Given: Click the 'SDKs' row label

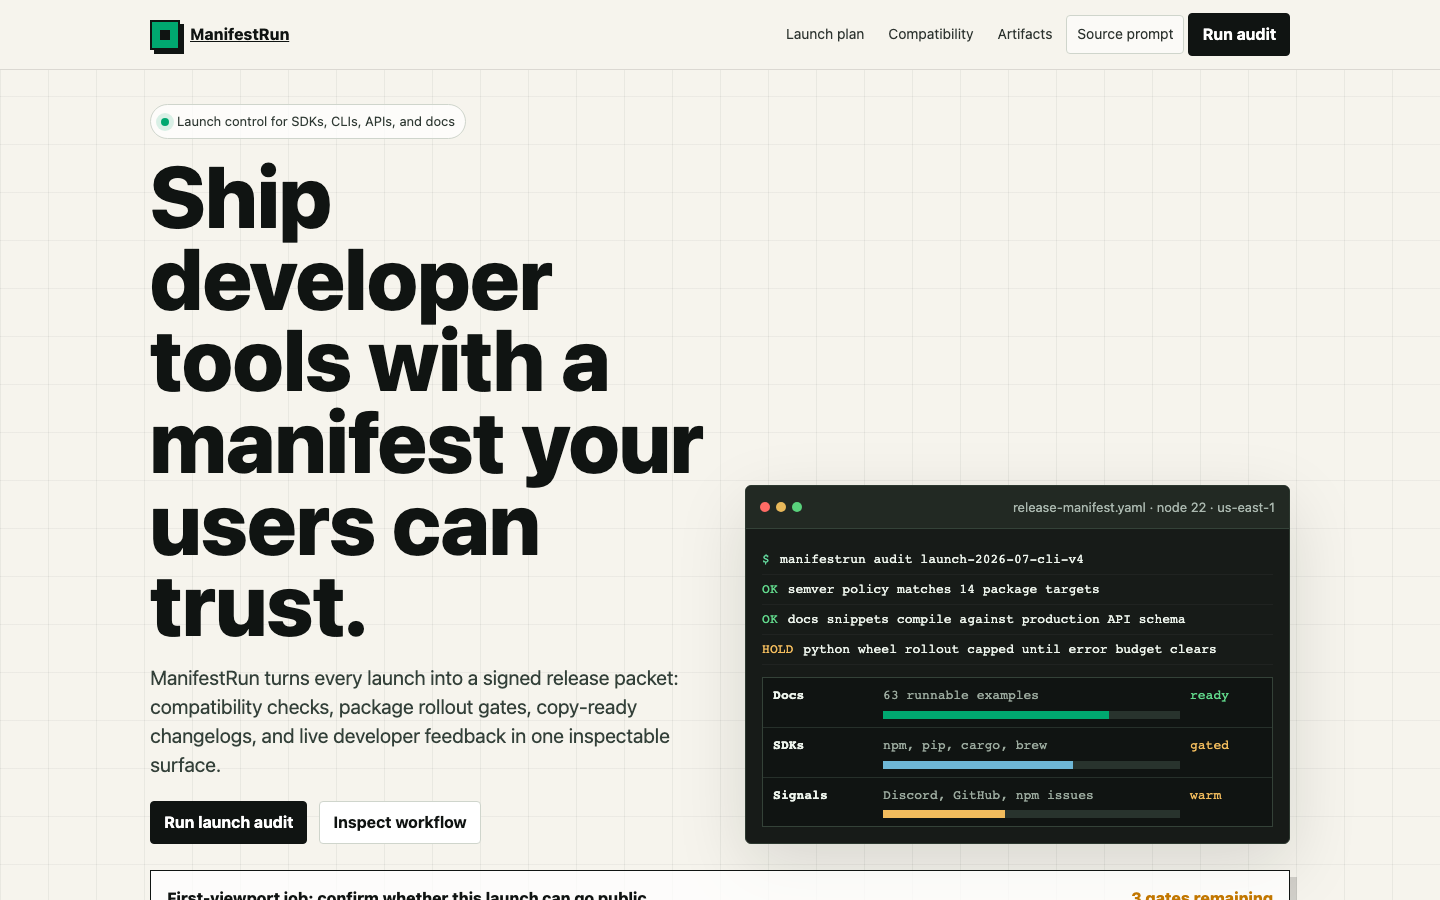Looking at the screenshot, I should click(x=788, y=745).
